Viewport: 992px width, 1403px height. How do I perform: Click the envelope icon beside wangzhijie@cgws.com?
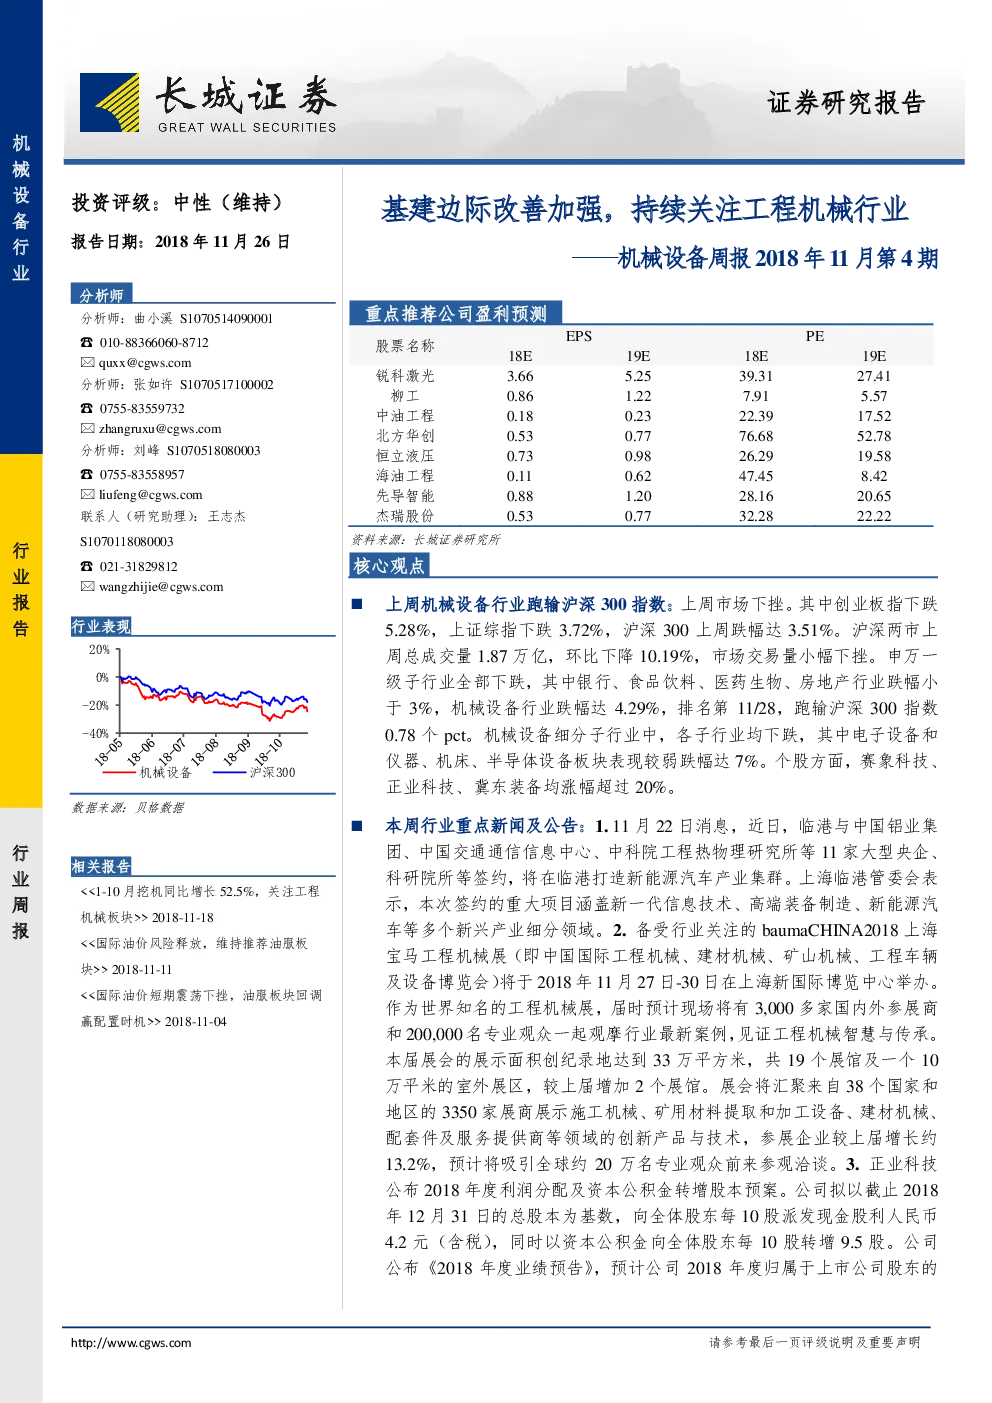[x=87, y=586]
